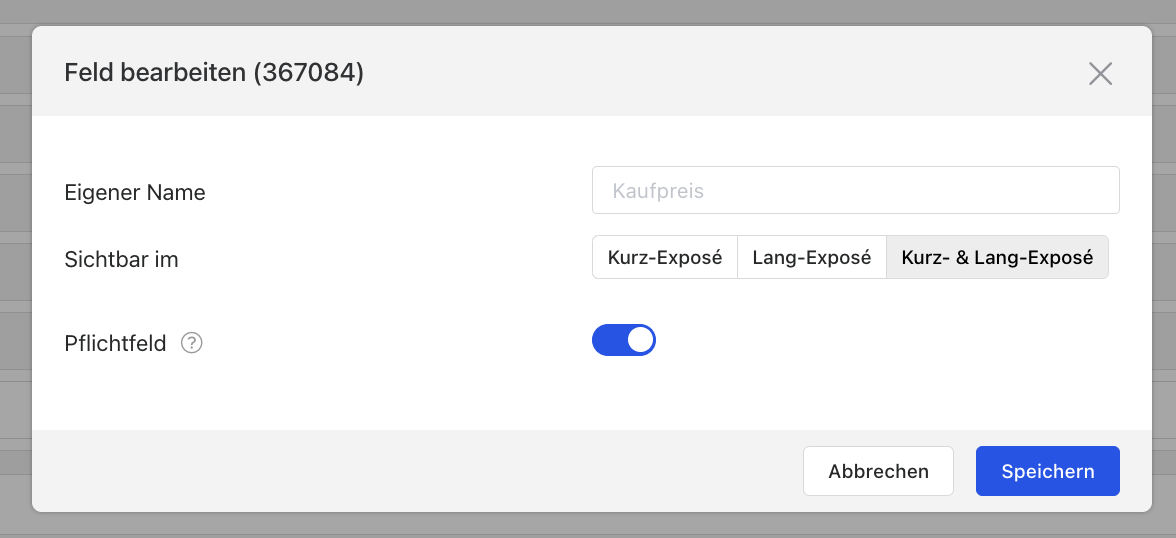The image size is (1176, 538).
Task: Click the white knob of the Pflichtfeld switch
Action: (x=640, y=340)
